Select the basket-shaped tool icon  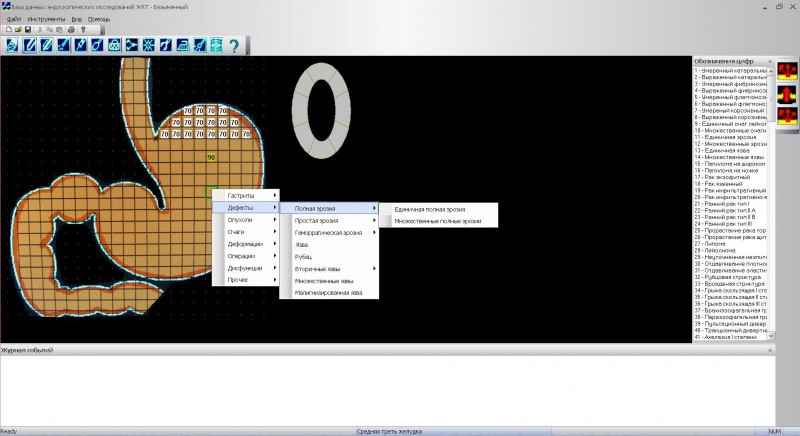(x=114, y=45)
